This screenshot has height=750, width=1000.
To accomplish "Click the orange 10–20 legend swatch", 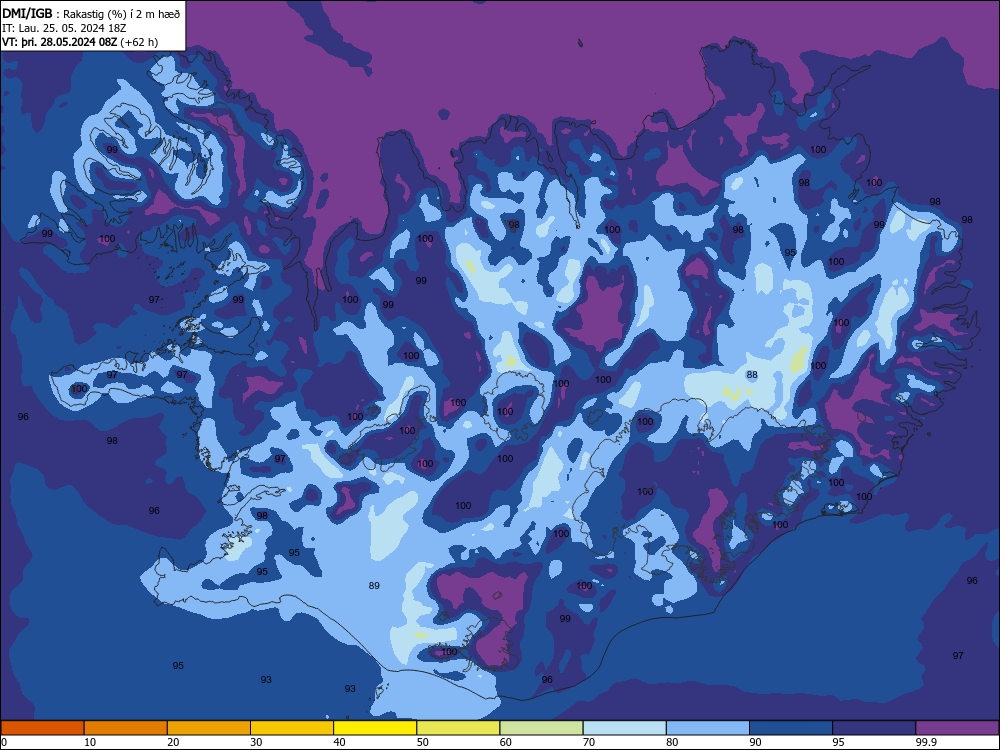I will point(126,728).
